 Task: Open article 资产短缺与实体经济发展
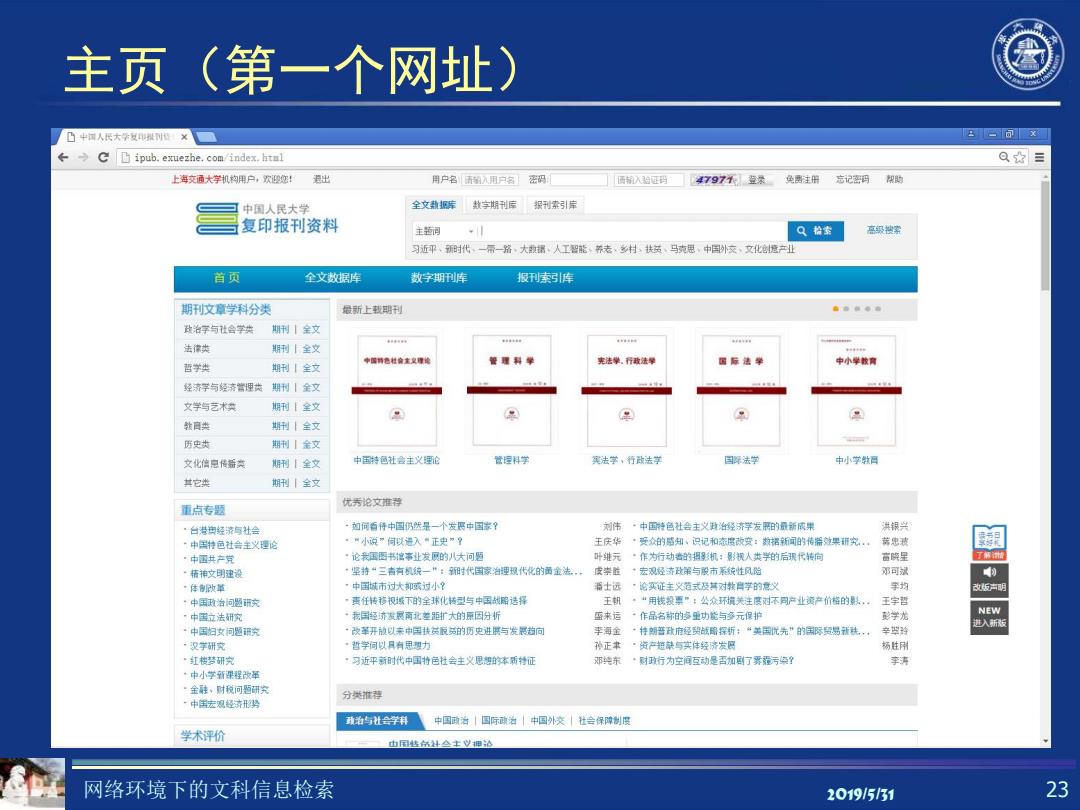[x=687, y=645]
